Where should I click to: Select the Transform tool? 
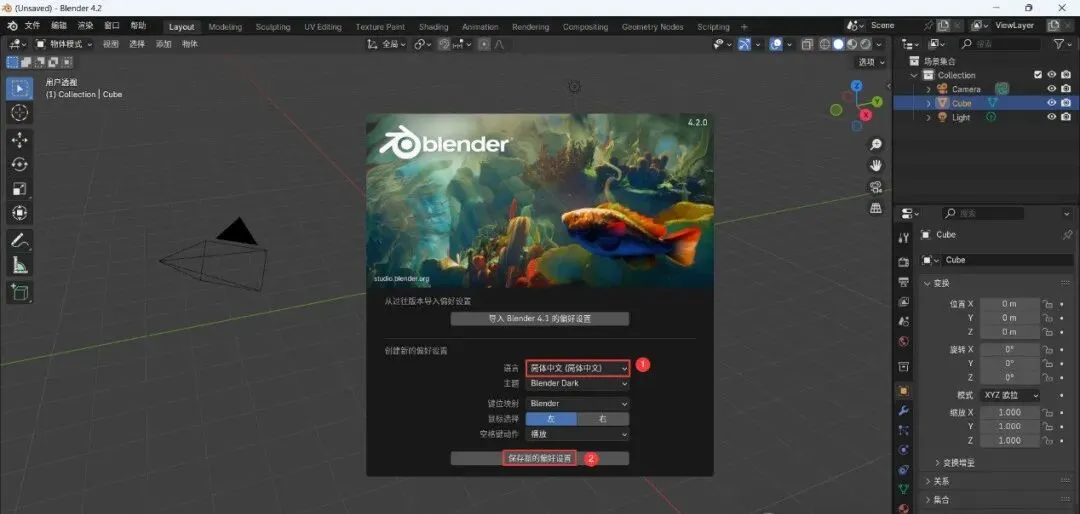[19, 213]
